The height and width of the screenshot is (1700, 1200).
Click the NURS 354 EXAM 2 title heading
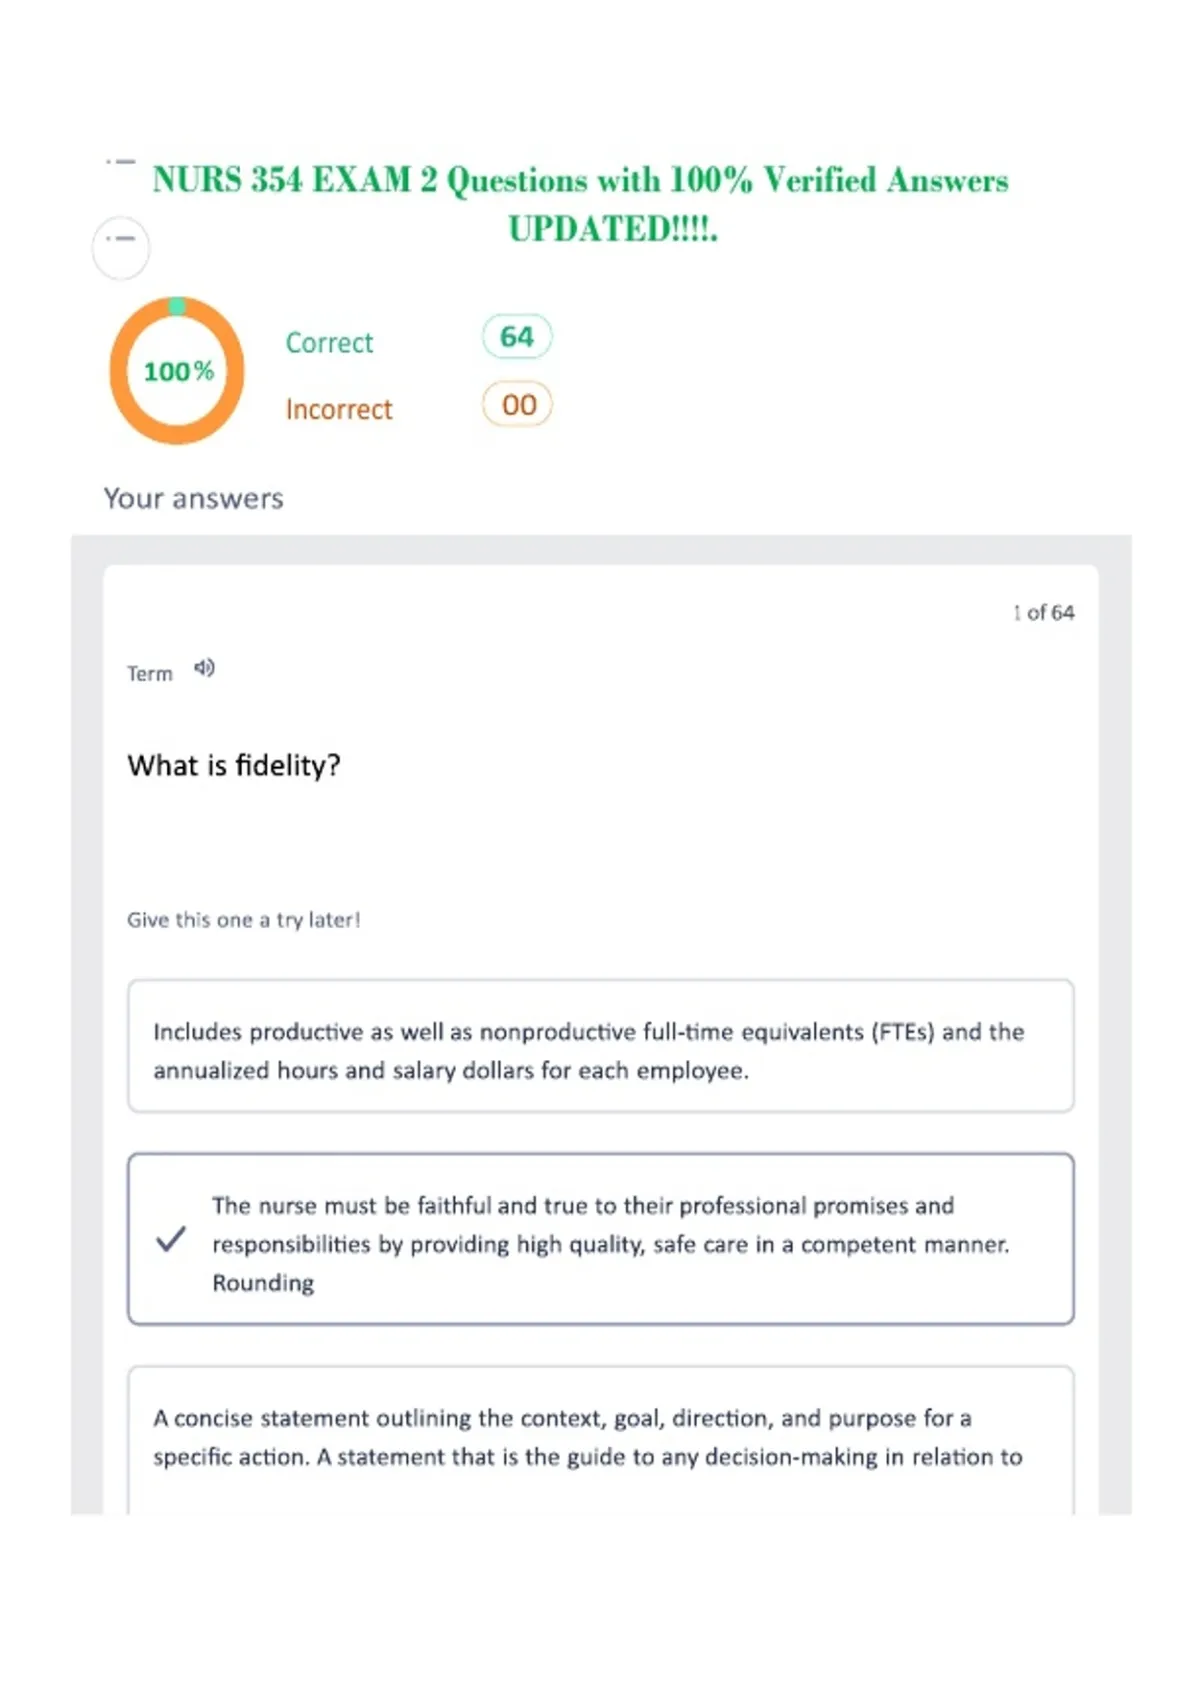click(581, 204)
